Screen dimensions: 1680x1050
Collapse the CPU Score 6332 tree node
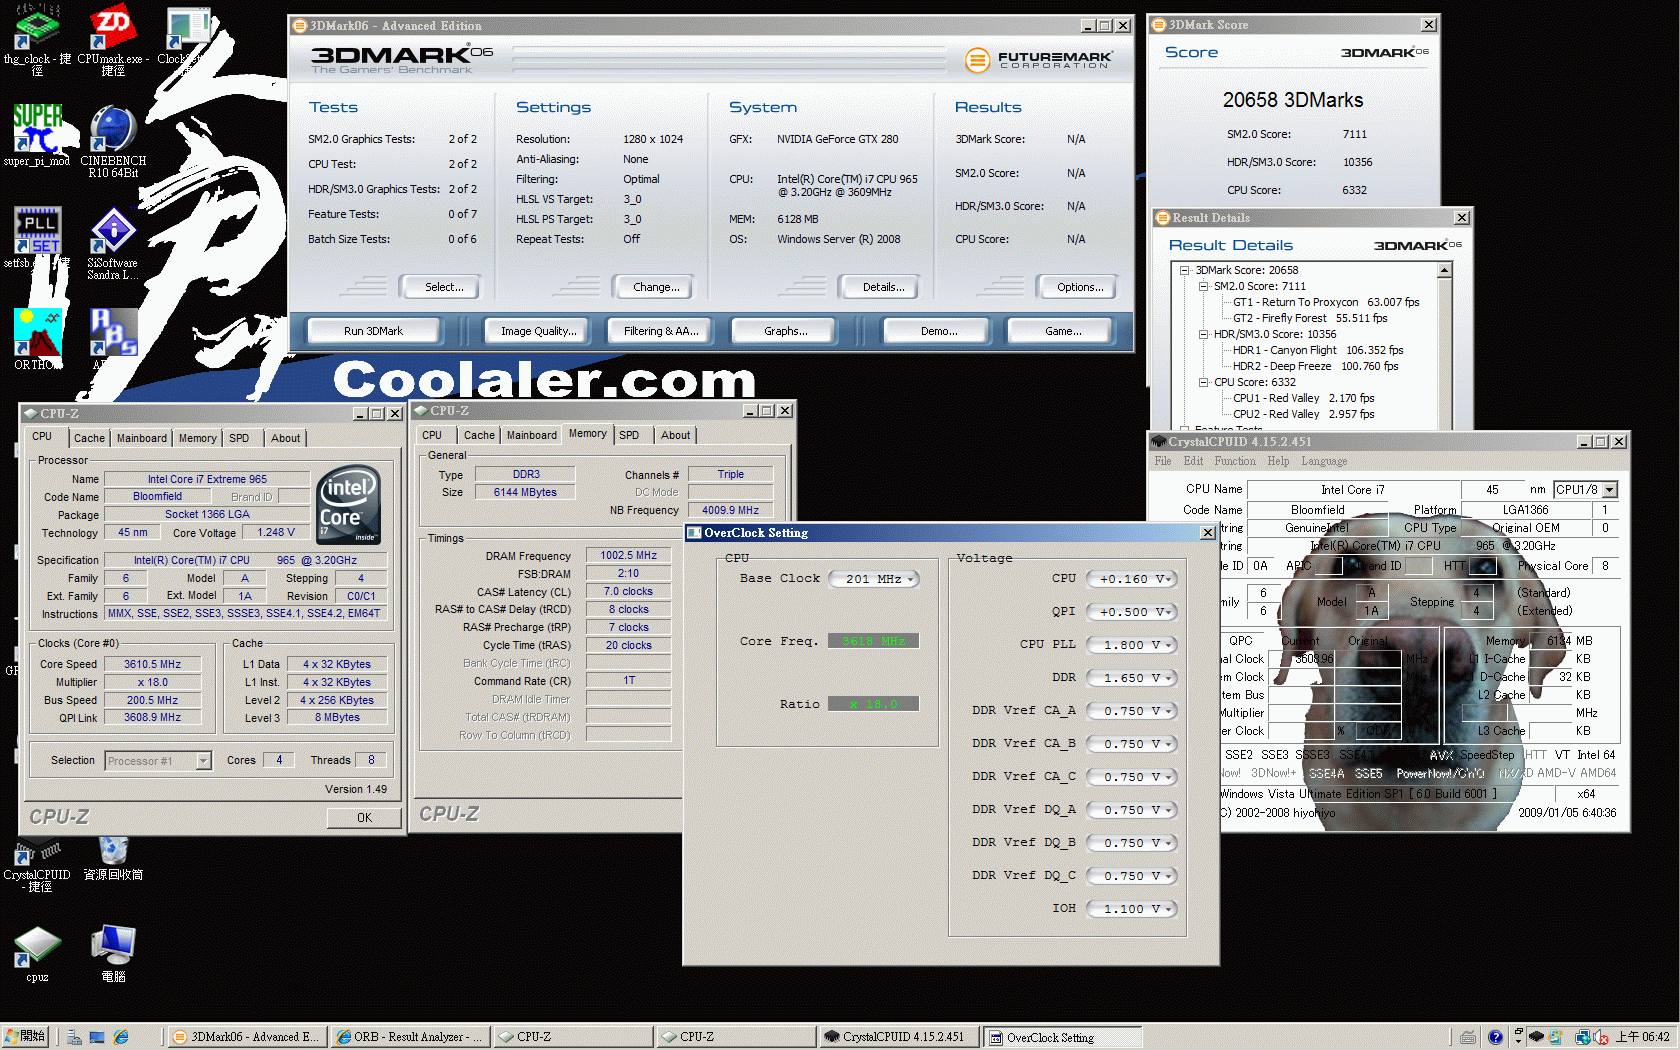pos(1203,382)
